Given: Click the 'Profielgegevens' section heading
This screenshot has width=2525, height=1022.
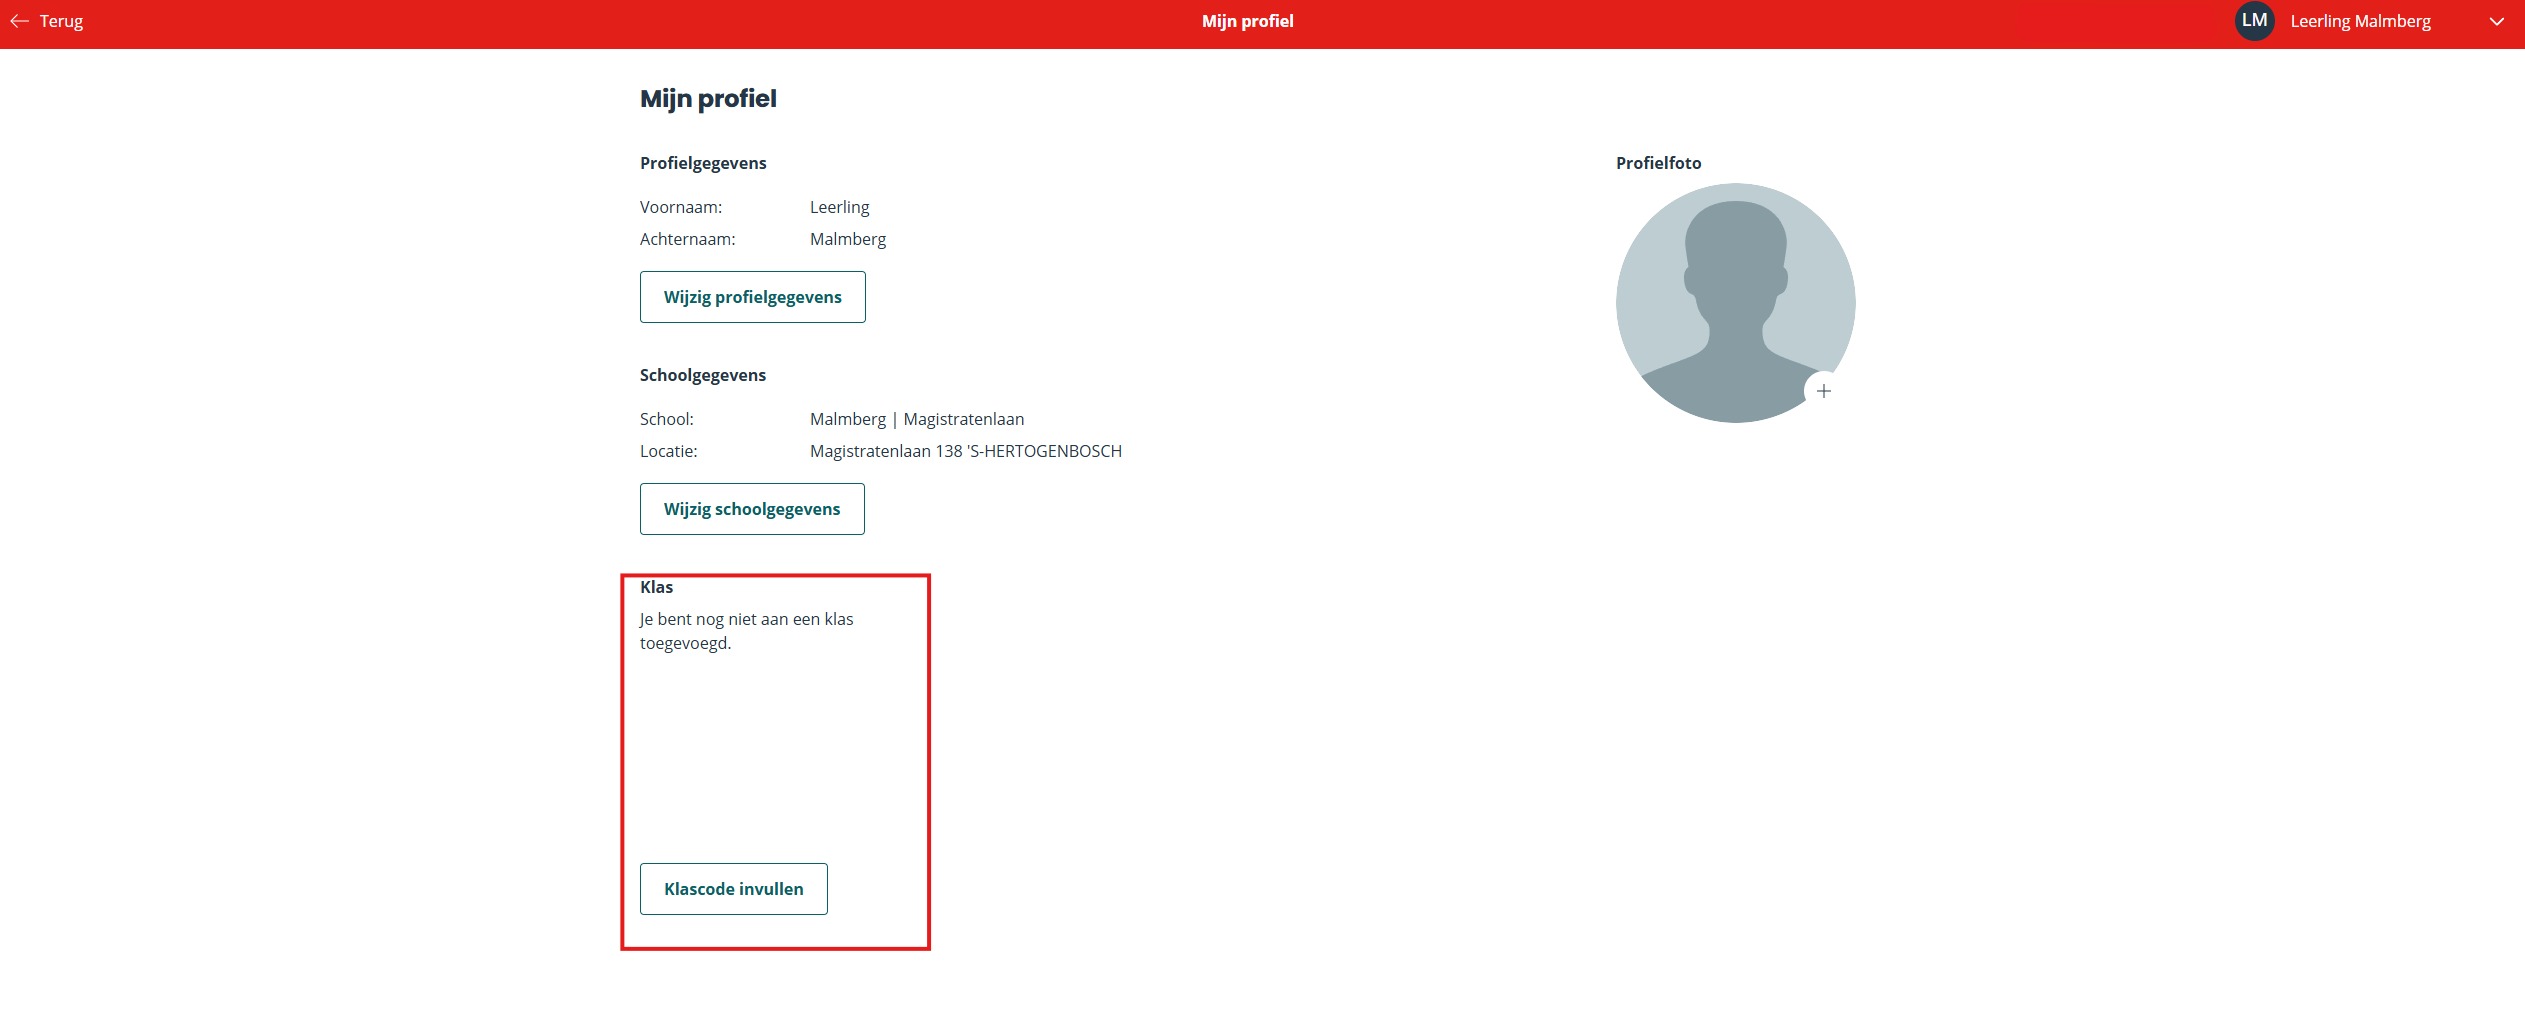Looking at the screenshot, I should [x=703, y=163].
